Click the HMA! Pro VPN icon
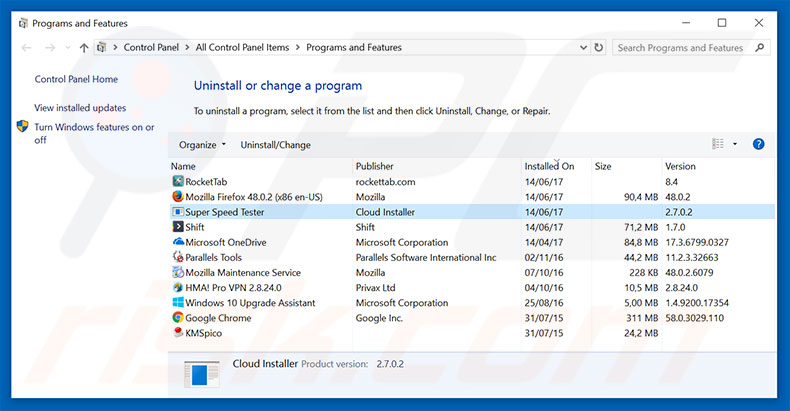Viewport: 790px width, 411px height. (x=178, y=287)
